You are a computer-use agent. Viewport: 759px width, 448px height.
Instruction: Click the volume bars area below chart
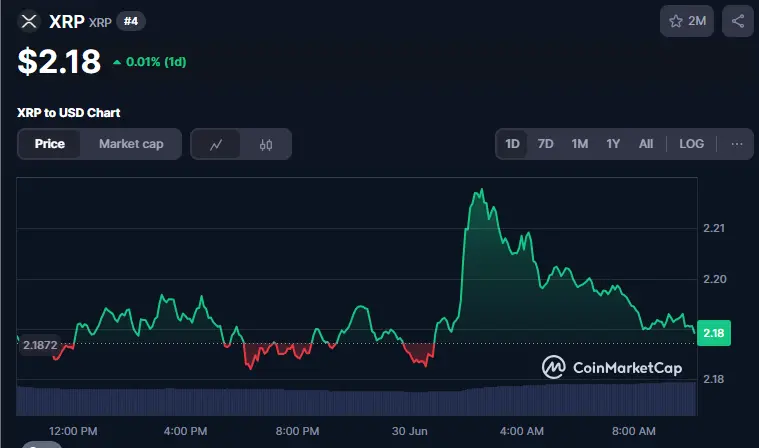[357, 399]
